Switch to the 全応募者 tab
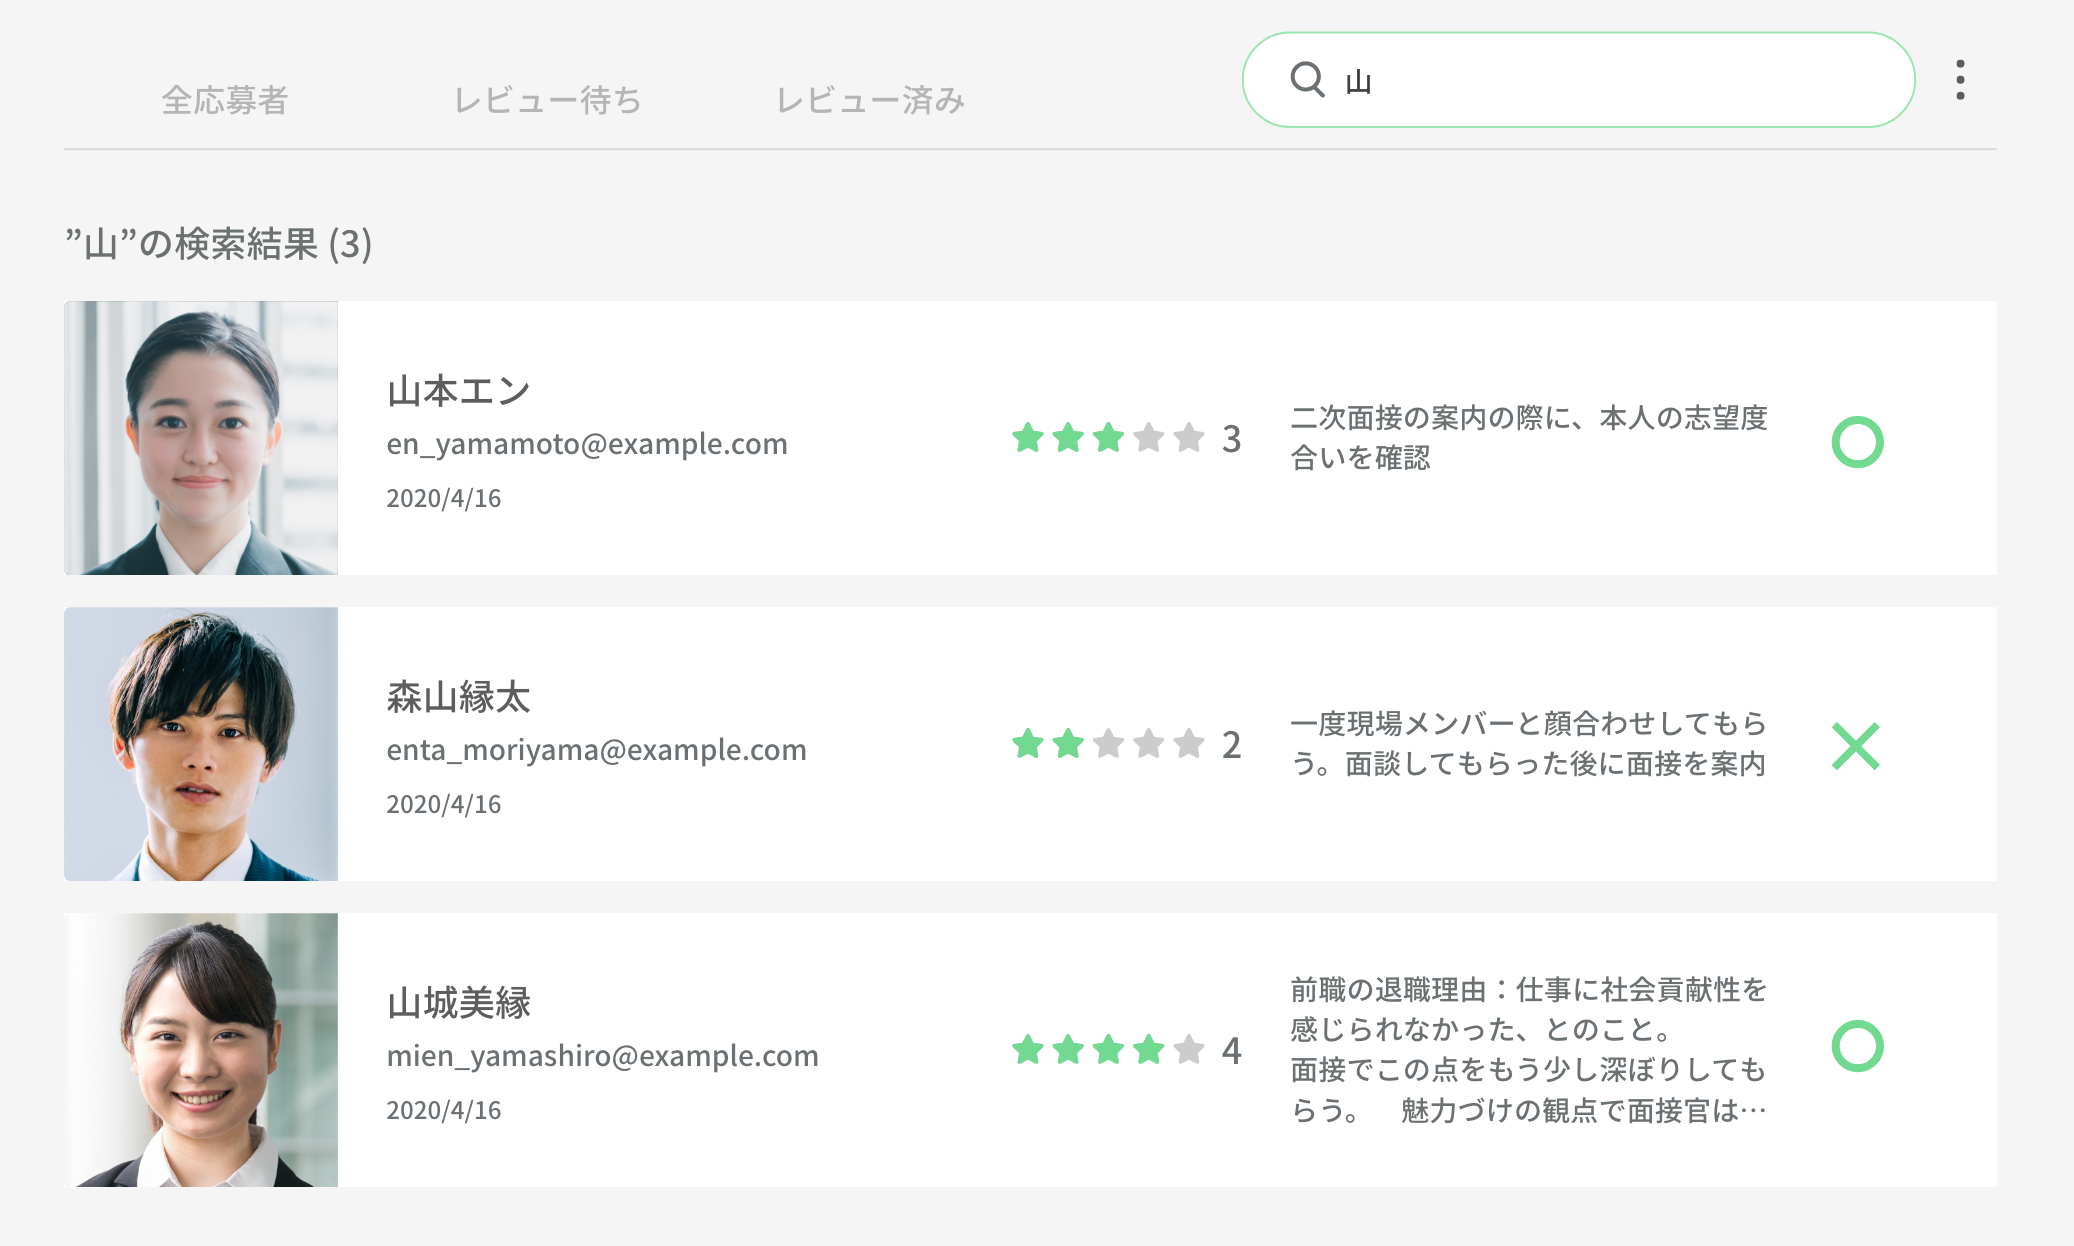 tap(225, 100)
